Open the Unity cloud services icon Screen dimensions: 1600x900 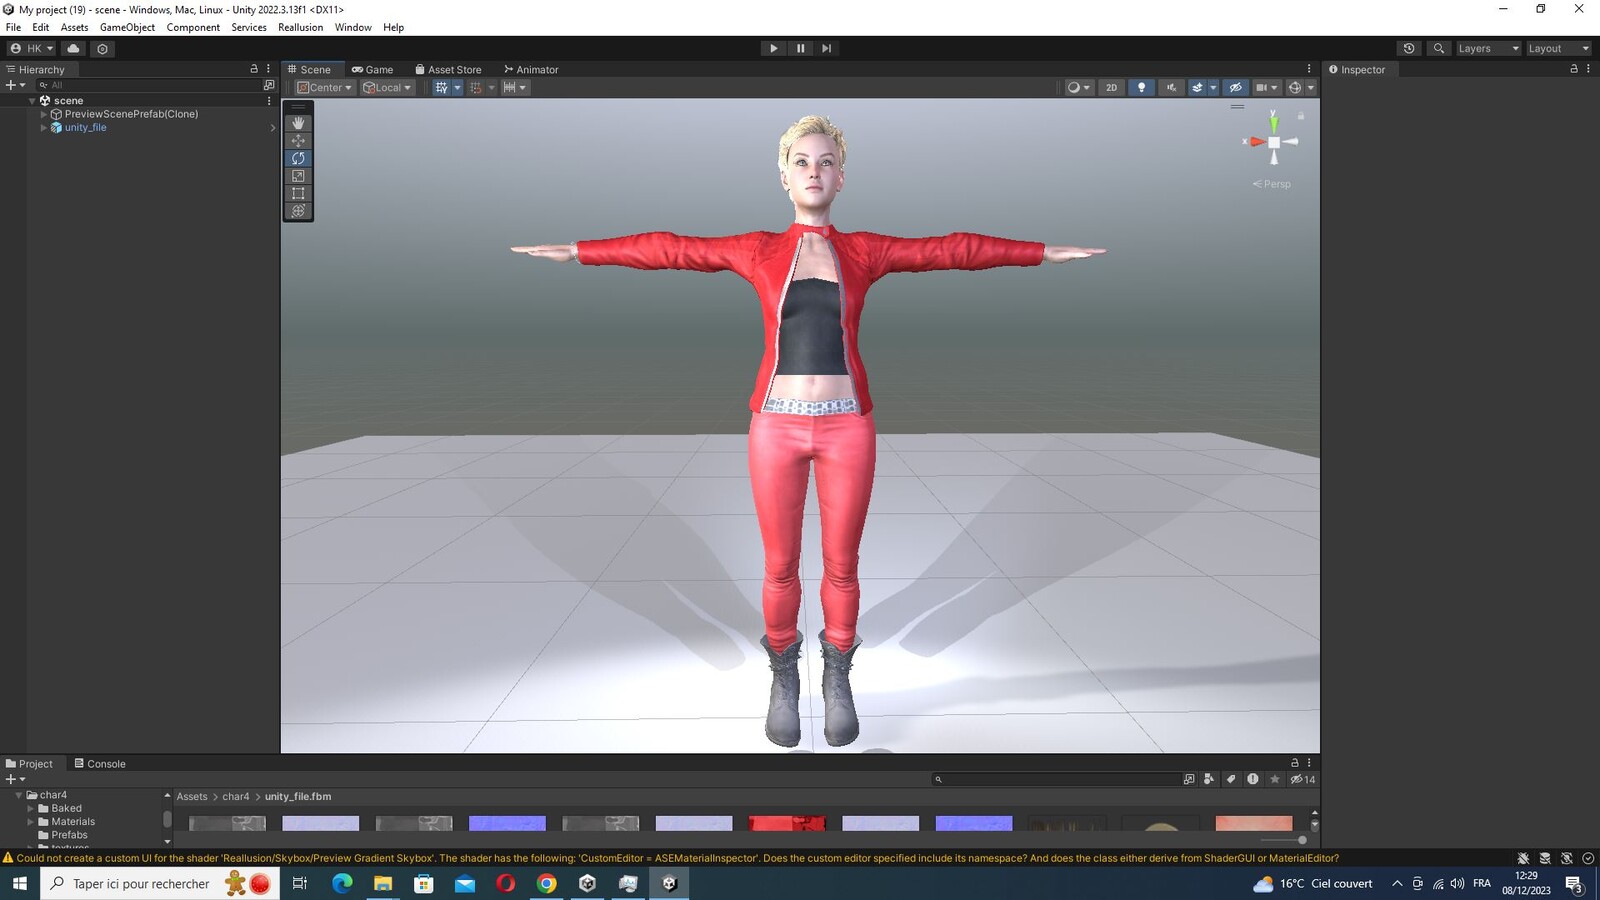[73, 48]
